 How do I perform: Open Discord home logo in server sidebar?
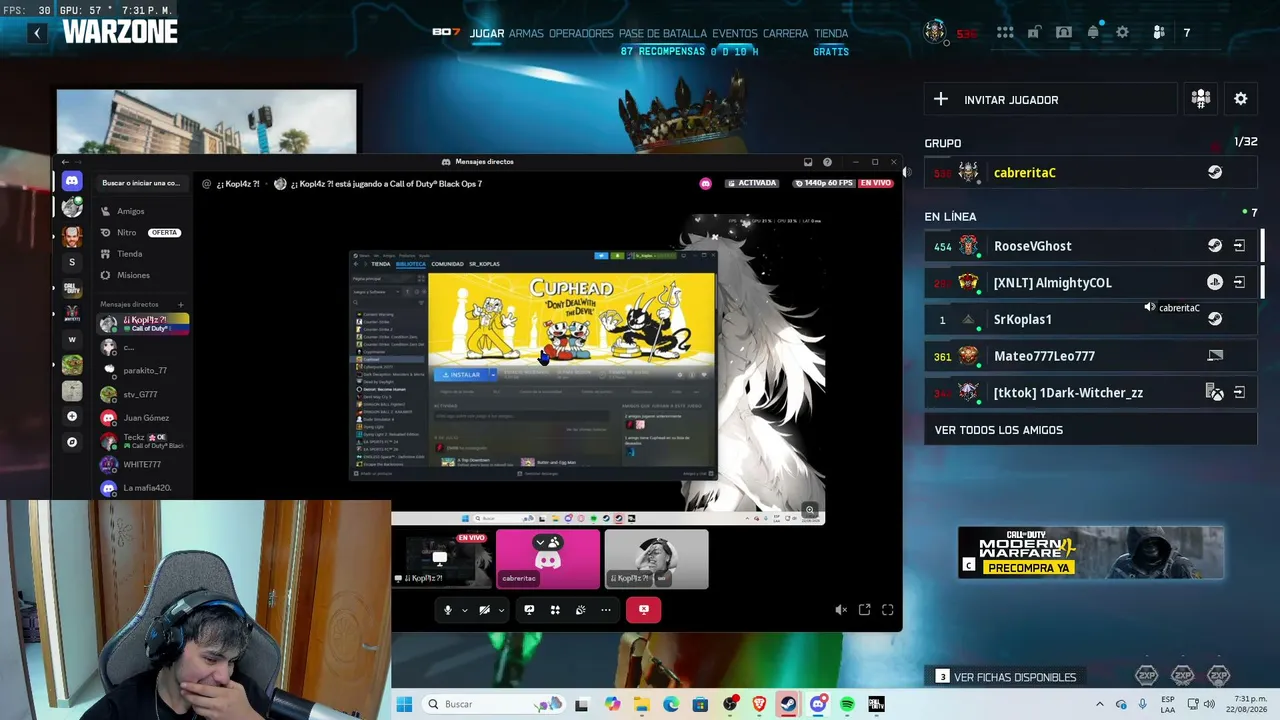(71, 181)
